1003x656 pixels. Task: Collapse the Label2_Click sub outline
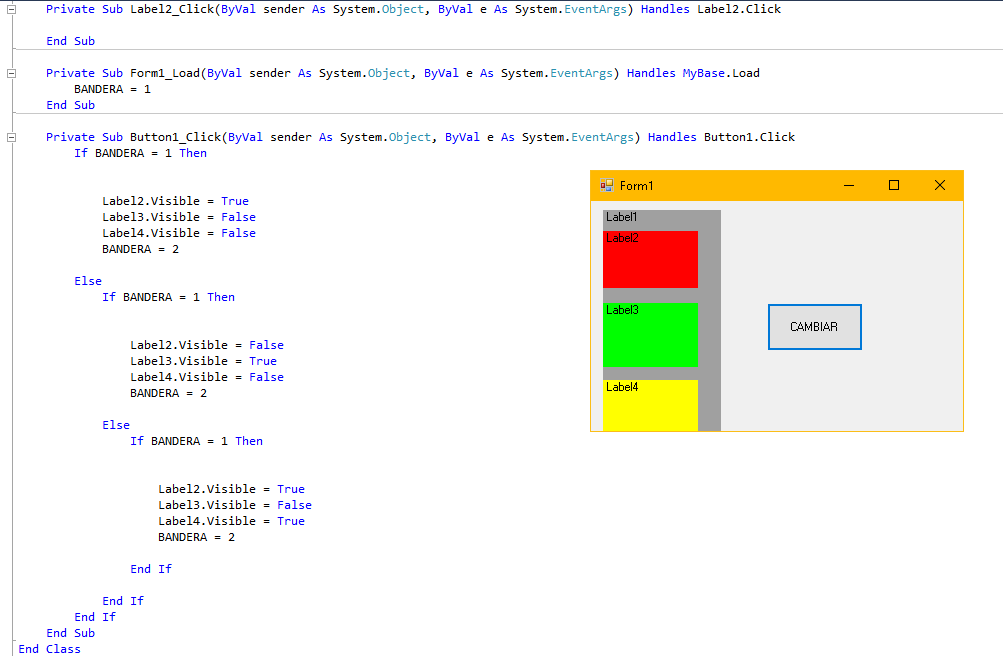tap(12, 10)
